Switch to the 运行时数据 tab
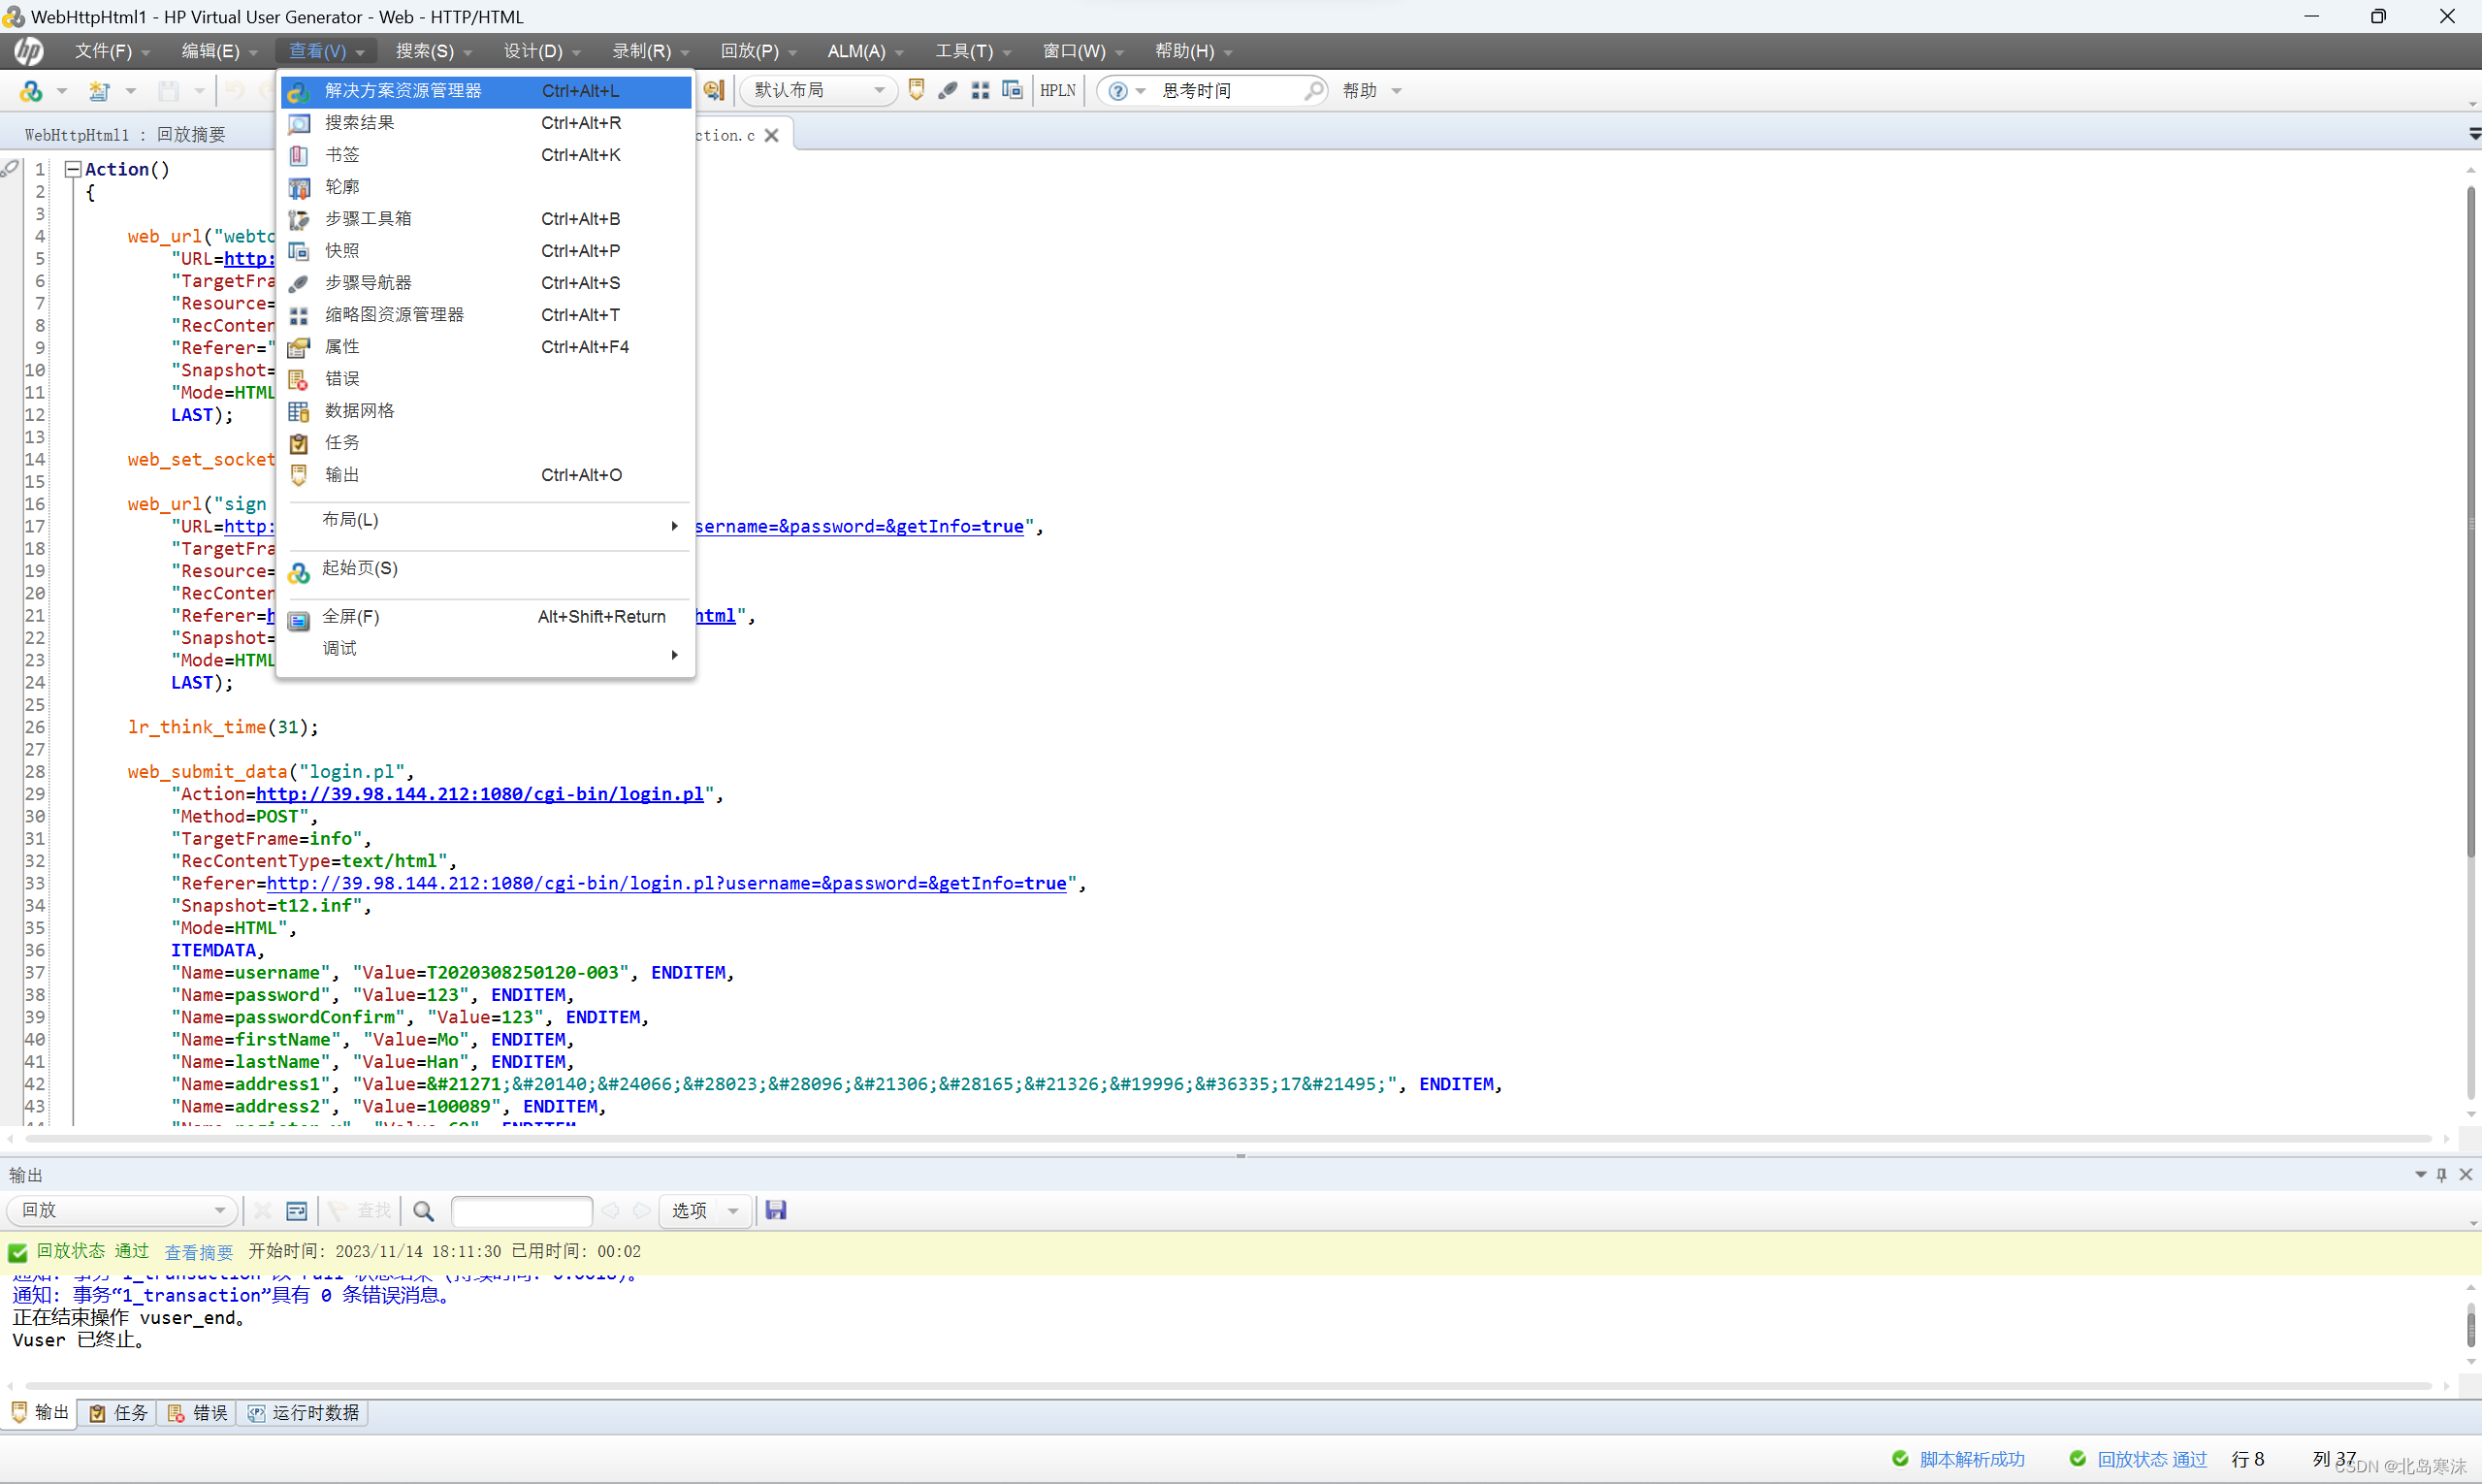Screen dimensions: 2482x1484 (305, 1412)
